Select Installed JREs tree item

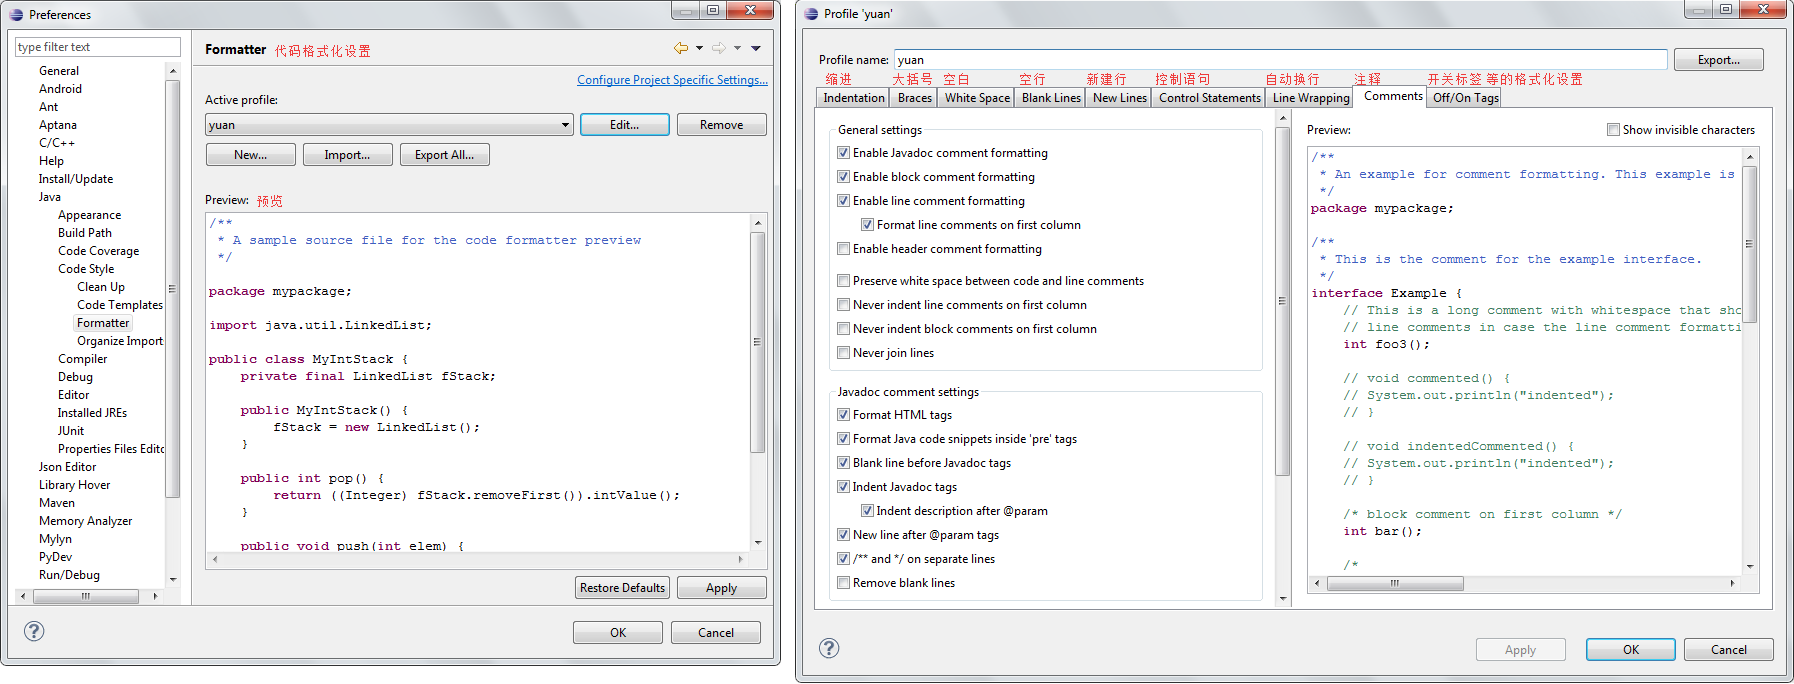(x=92, y=413)
